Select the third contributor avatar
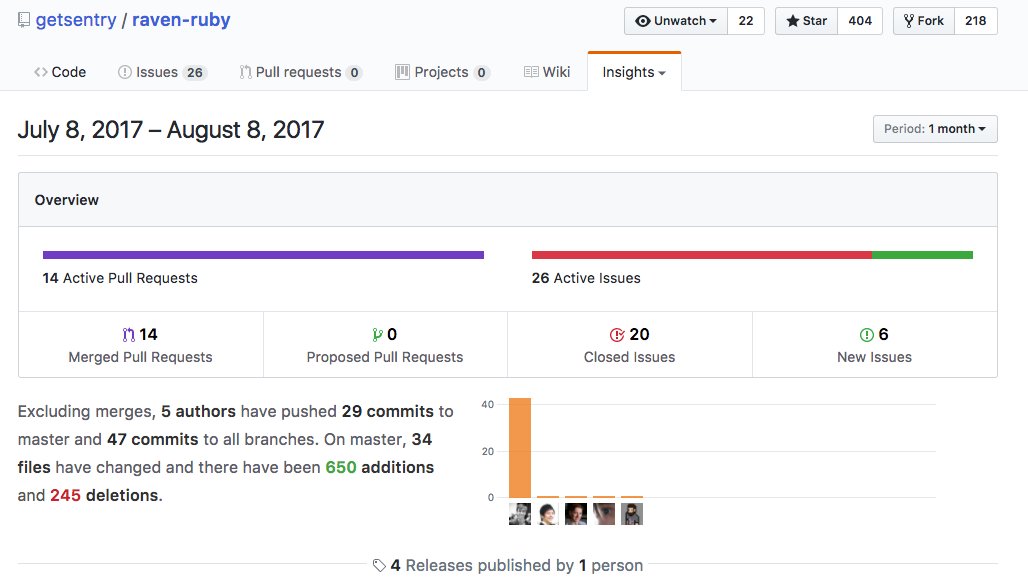1028x583 pixels. 576,514
